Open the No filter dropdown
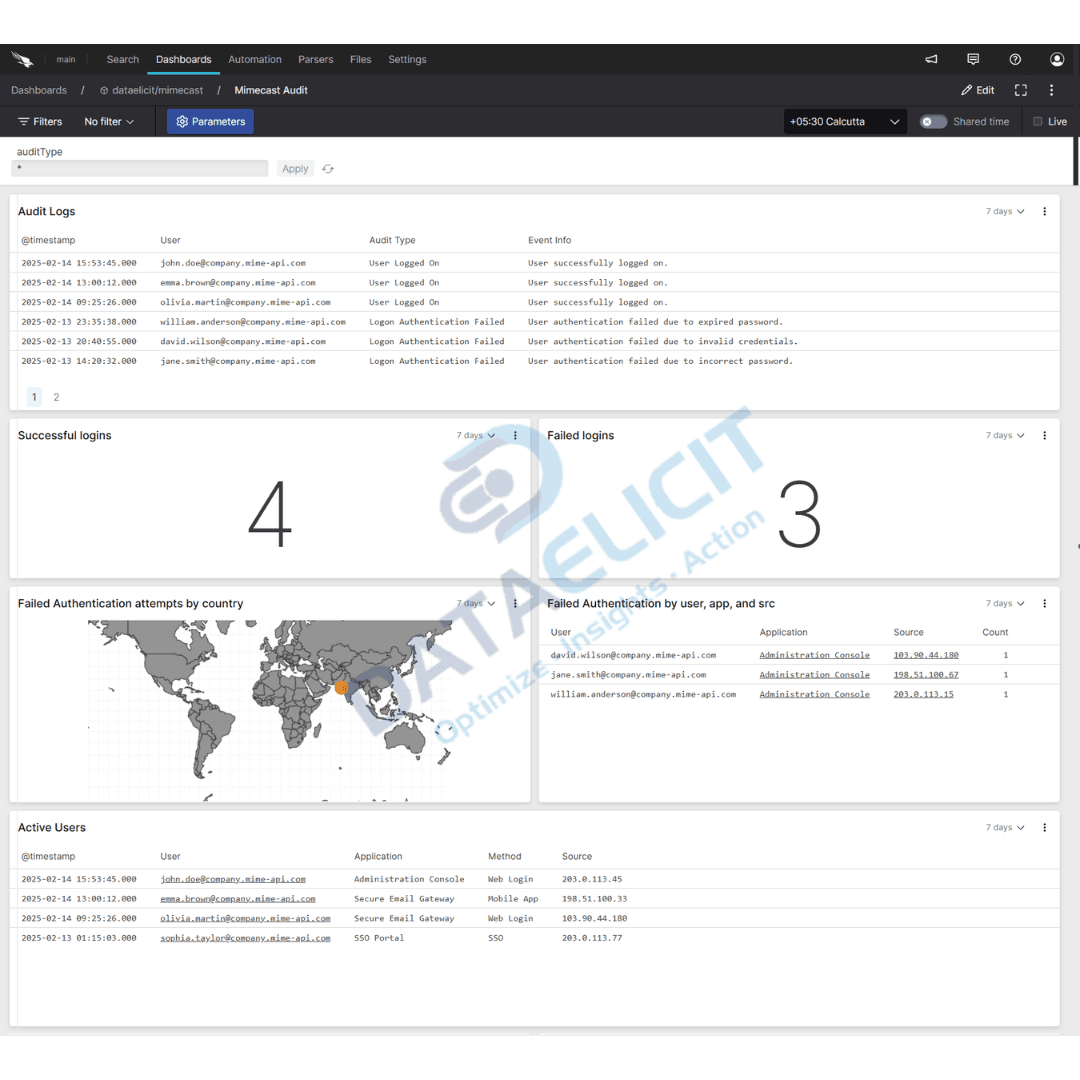 pos(109,121)
